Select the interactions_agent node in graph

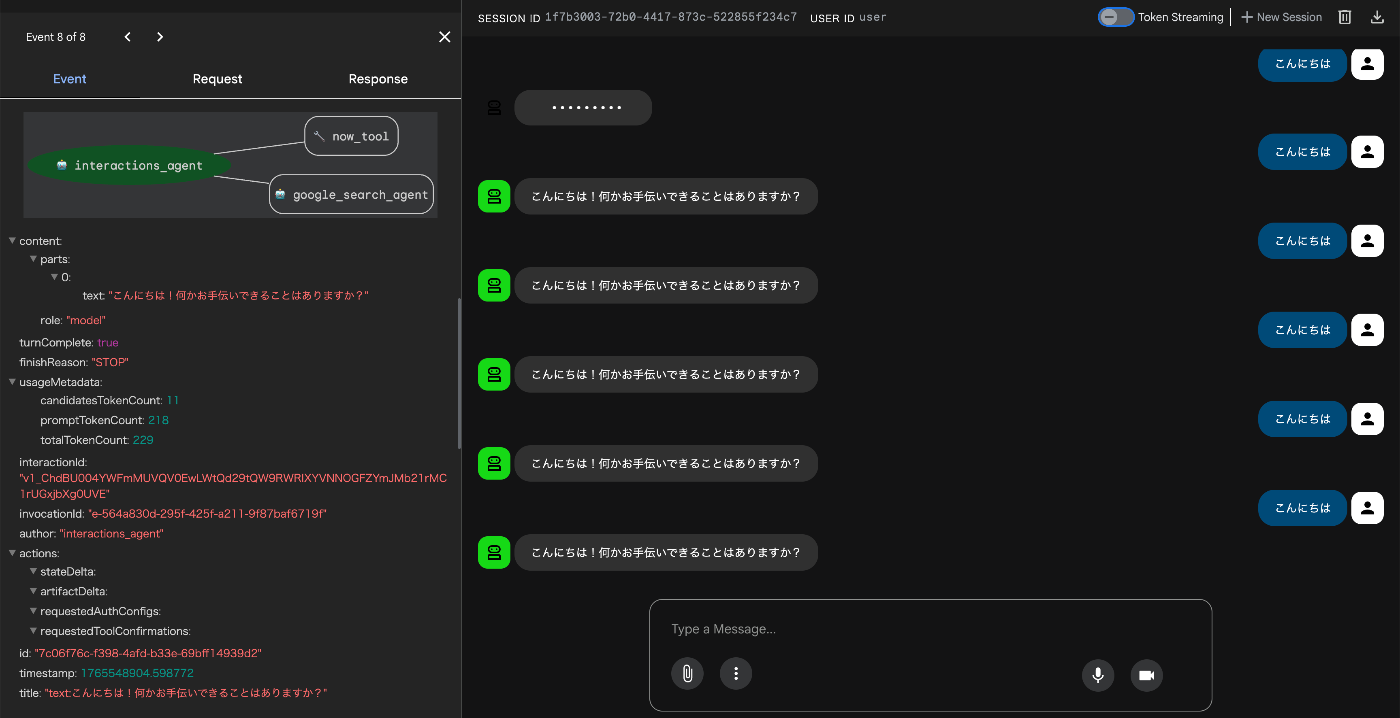[x=129, y=165]
